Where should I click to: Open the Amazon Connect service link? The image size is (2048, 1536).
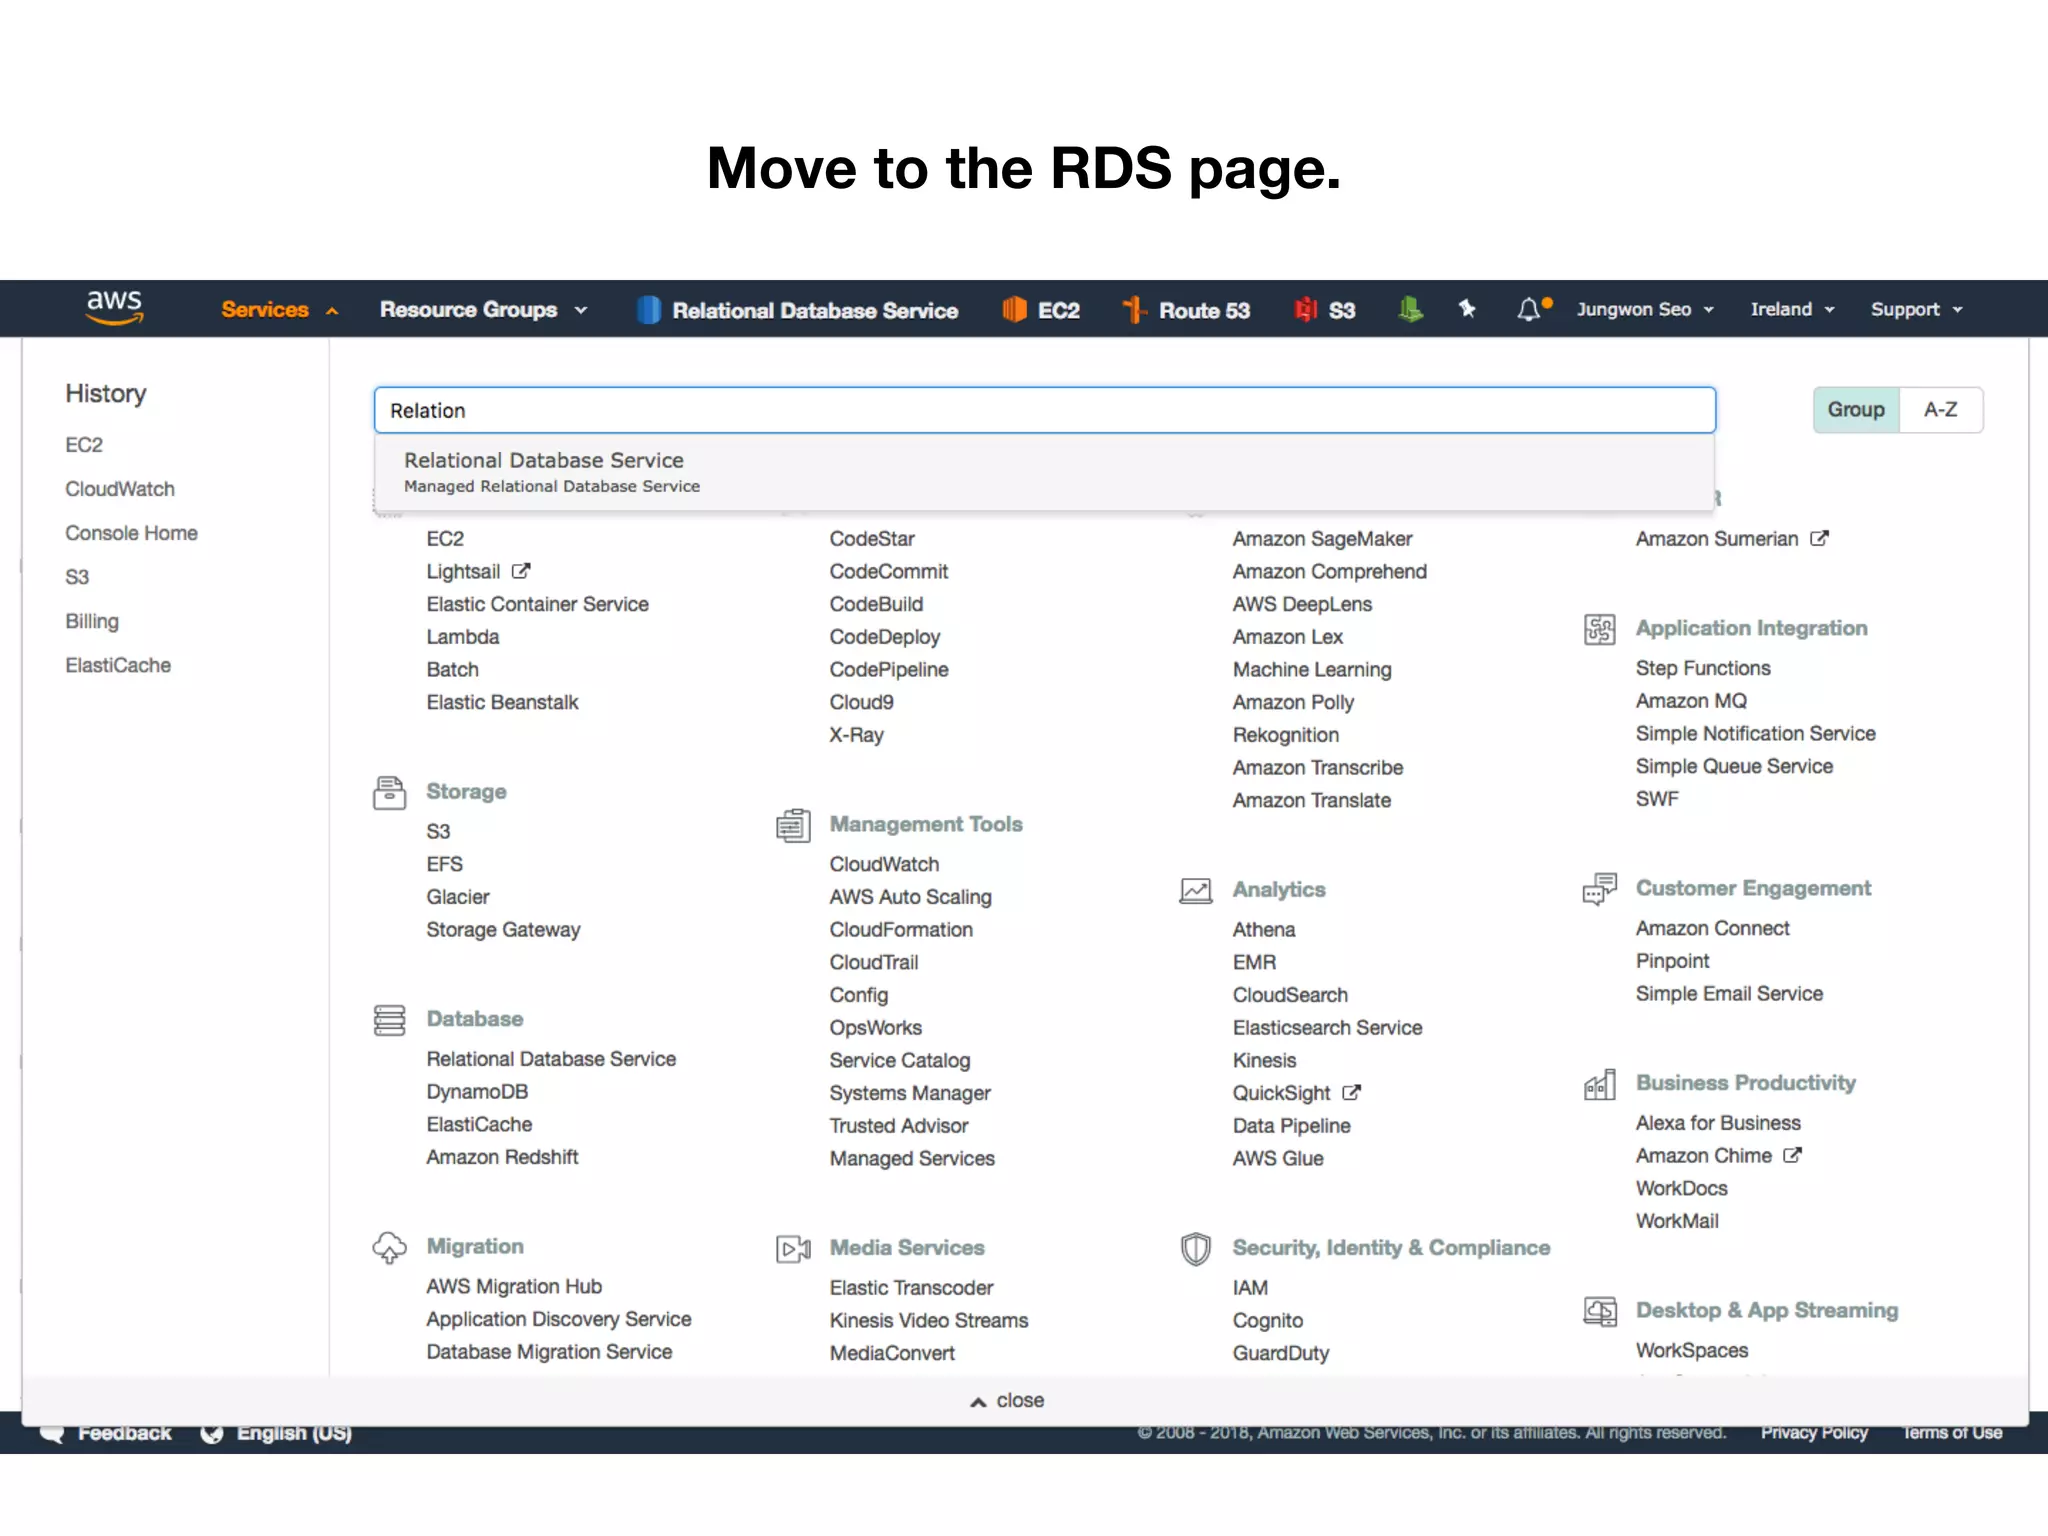tap(1712, 928)
